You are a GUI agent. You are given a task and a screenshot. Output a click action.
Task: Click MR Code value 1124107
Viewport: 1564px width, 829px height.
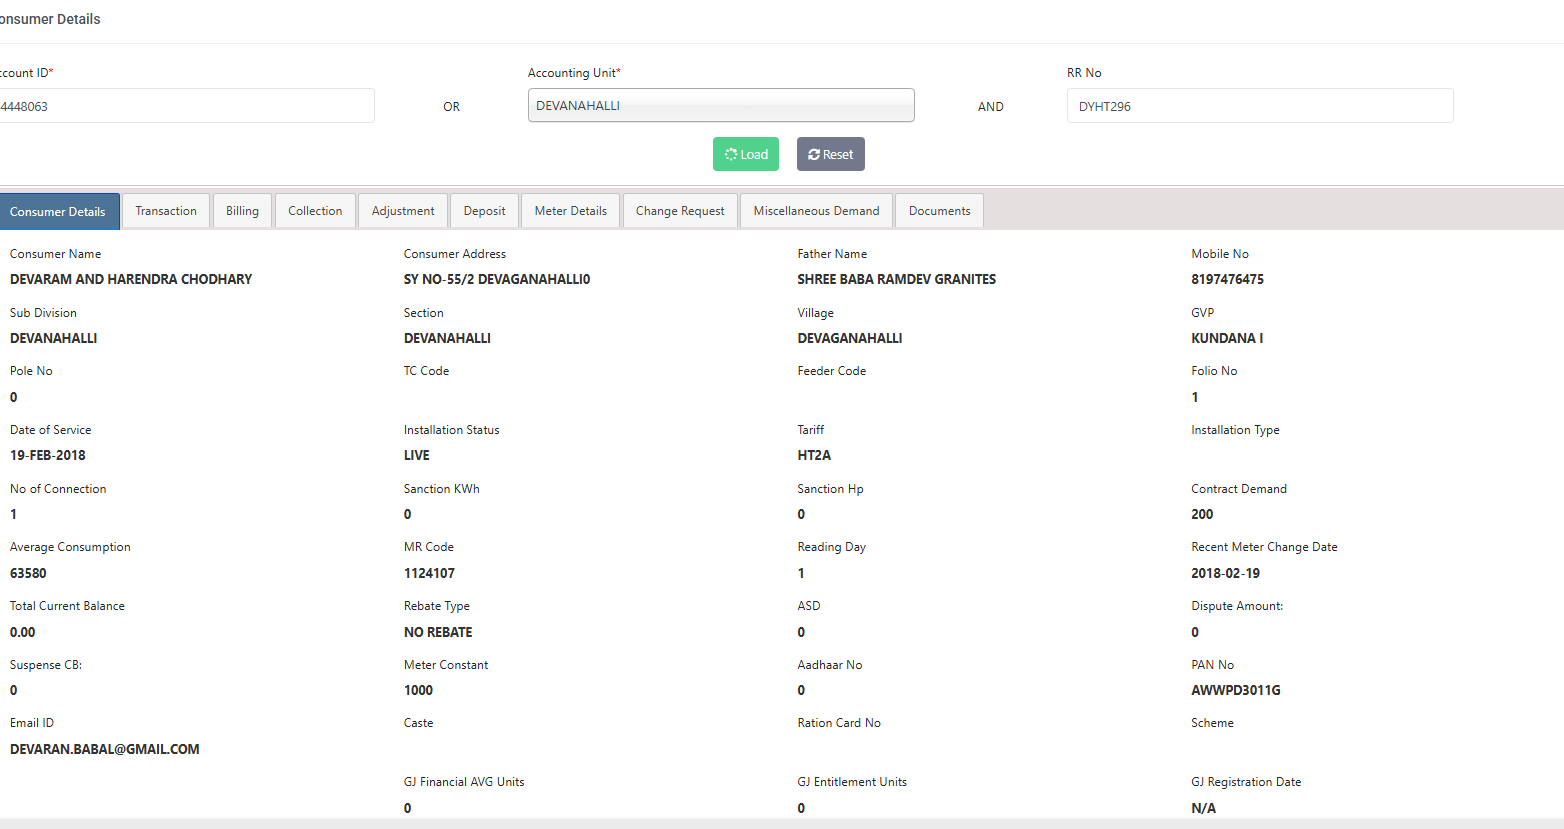(x=429, y=573)
